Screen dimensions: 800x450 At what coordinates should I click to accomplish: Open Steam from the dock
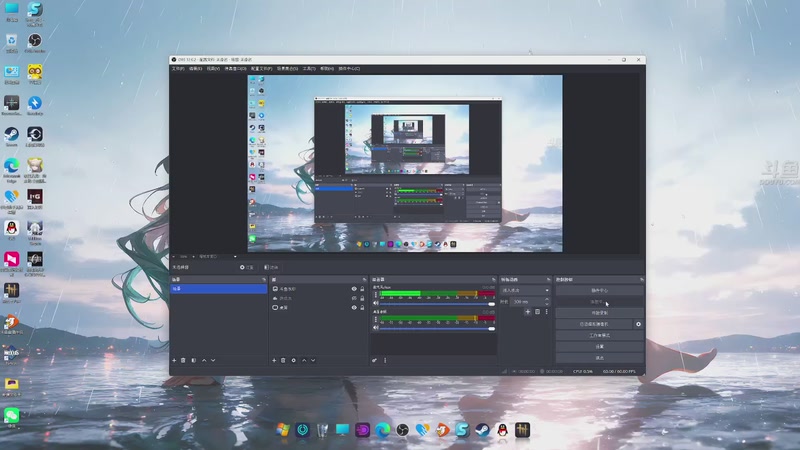point(483,430)
